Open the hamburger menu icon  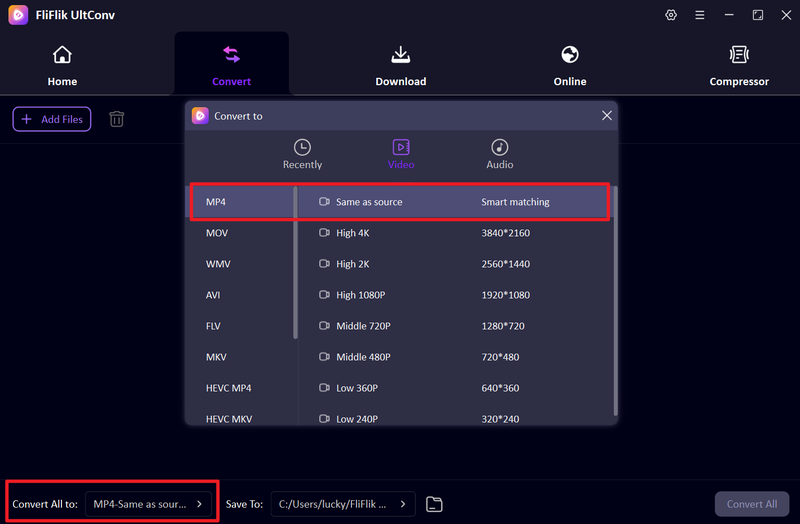(699, 15)
